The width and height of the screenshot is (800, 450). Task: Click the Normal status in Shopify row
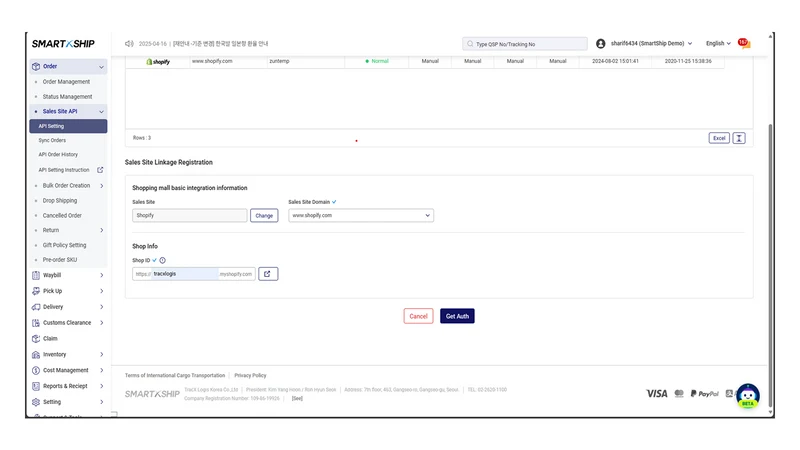tap(377, 61)
